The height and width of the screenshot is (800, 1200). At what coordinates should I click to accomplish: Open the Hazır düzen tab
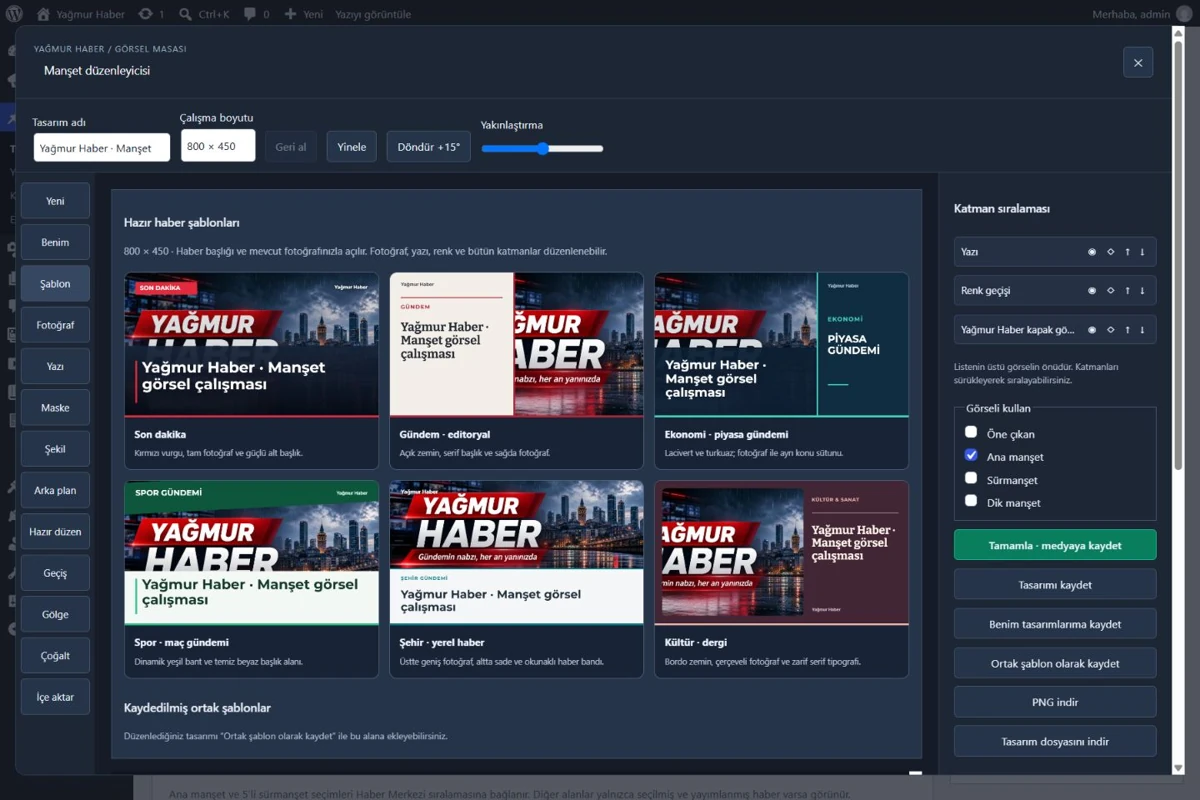pos(55,532)
